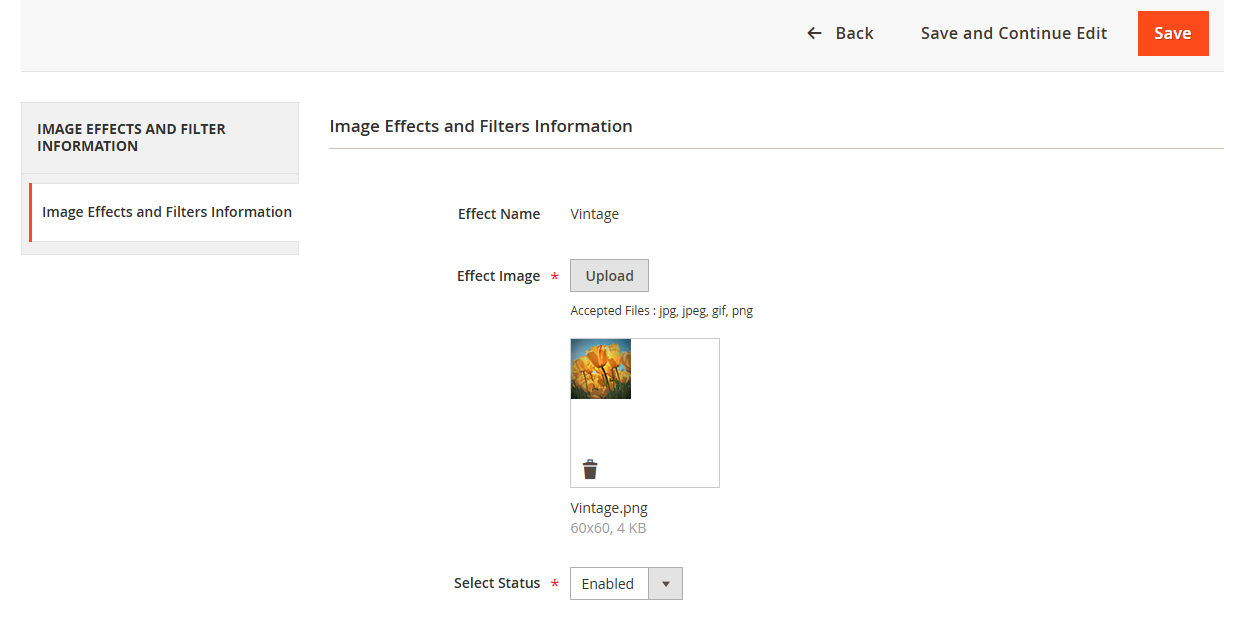Image resolution: width=1253 pixels, height=618 pixels.
Task: Open the yellow tulip effect thumbnail
Action: pos(601,369)
